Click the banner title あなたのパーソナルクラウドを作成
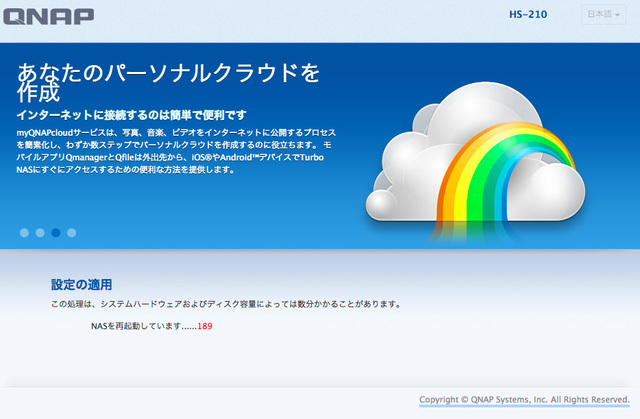 click(x=168, y=82)
